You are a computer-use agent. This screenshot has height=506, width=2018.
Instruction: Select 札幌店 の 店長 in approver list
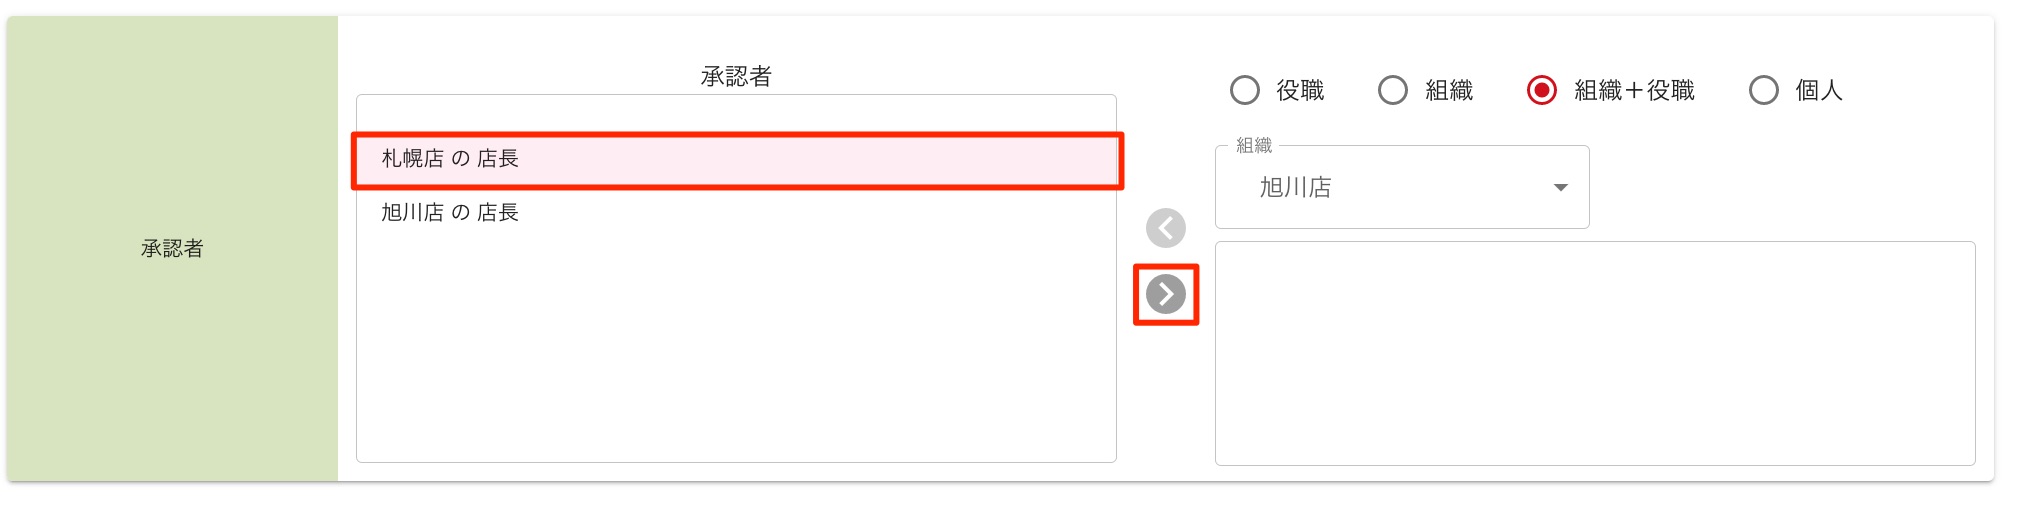450,159
